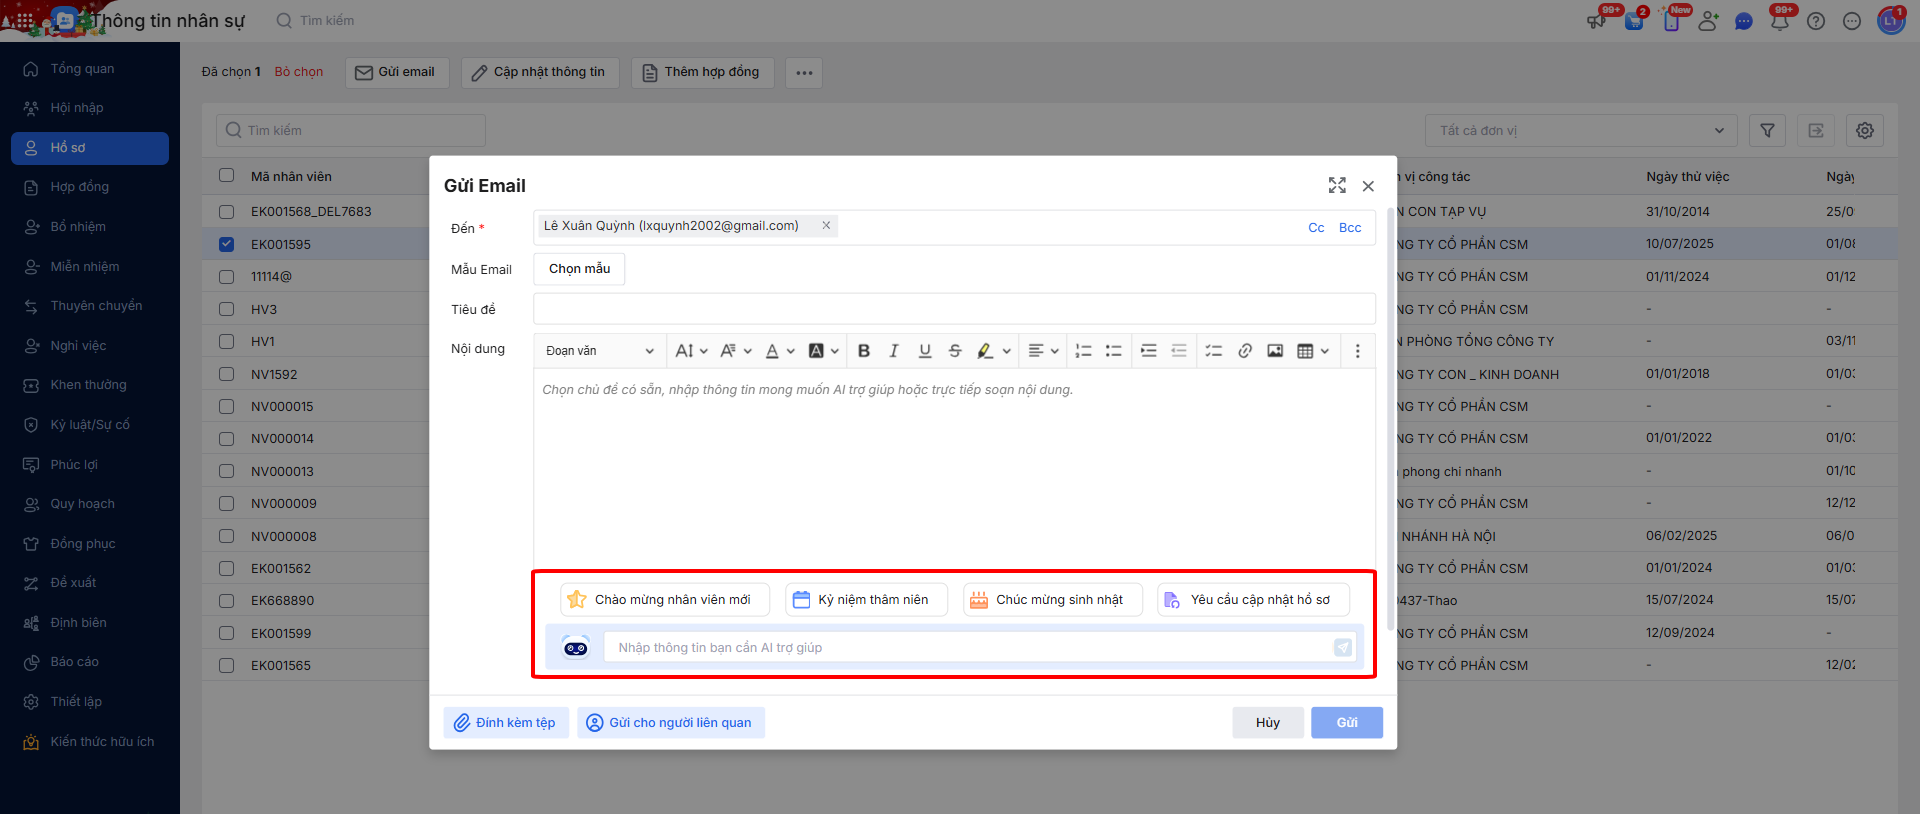Apply italic formatting in the editor
Image resolution: width=1920 pixels, height=814 pixels.
coord(894,351)
